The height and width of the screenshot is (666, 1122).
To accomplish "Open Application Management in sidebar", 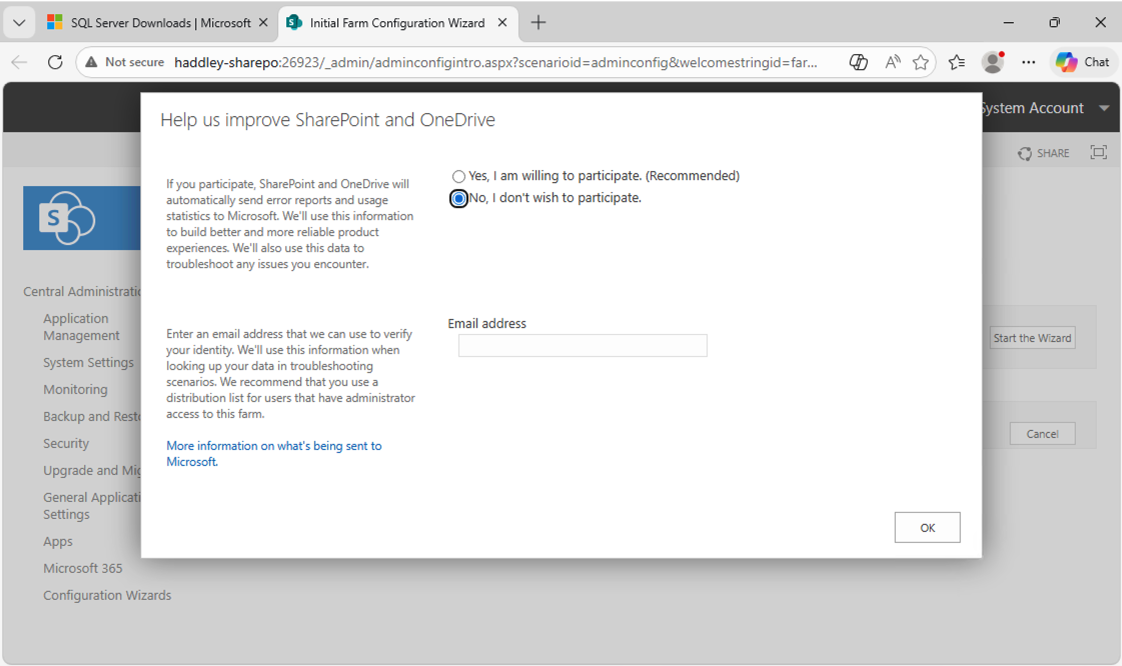I will [x=81, y=327].
